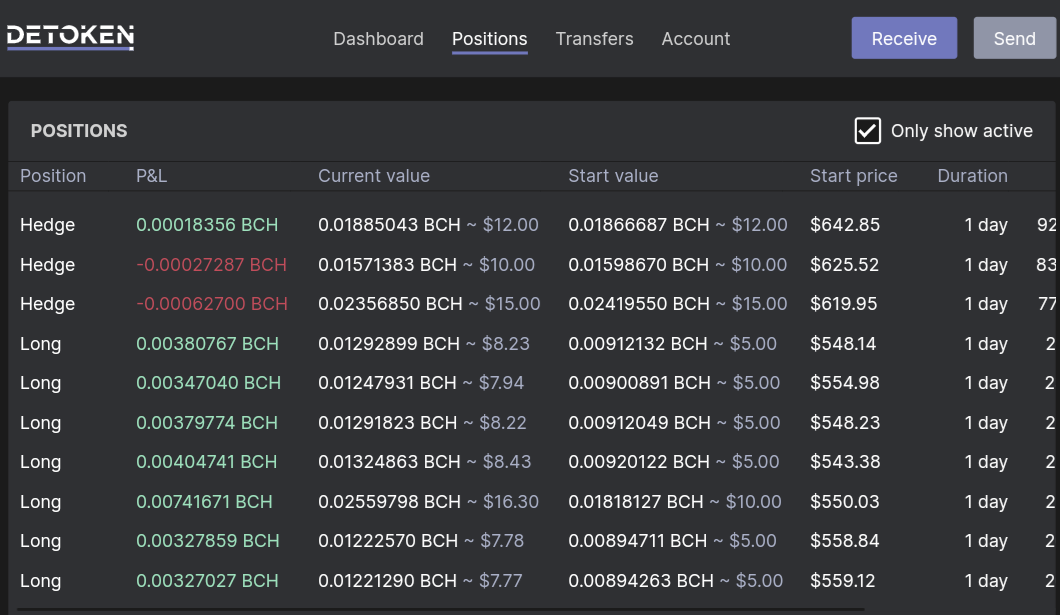The width and height of the screenshot is (1060, 615).
Task: Click start price $619.95
Action: pos(844,303)
